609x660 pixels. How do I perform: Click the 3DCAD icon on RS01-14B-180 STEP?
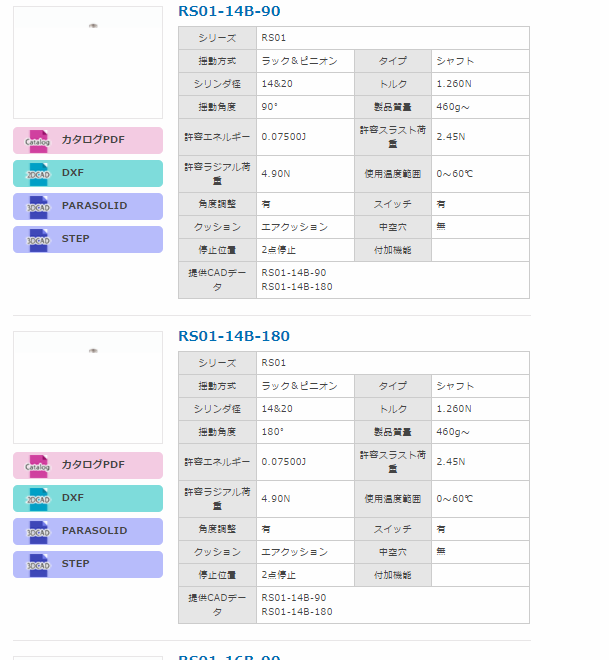click(x=38, y=565)
